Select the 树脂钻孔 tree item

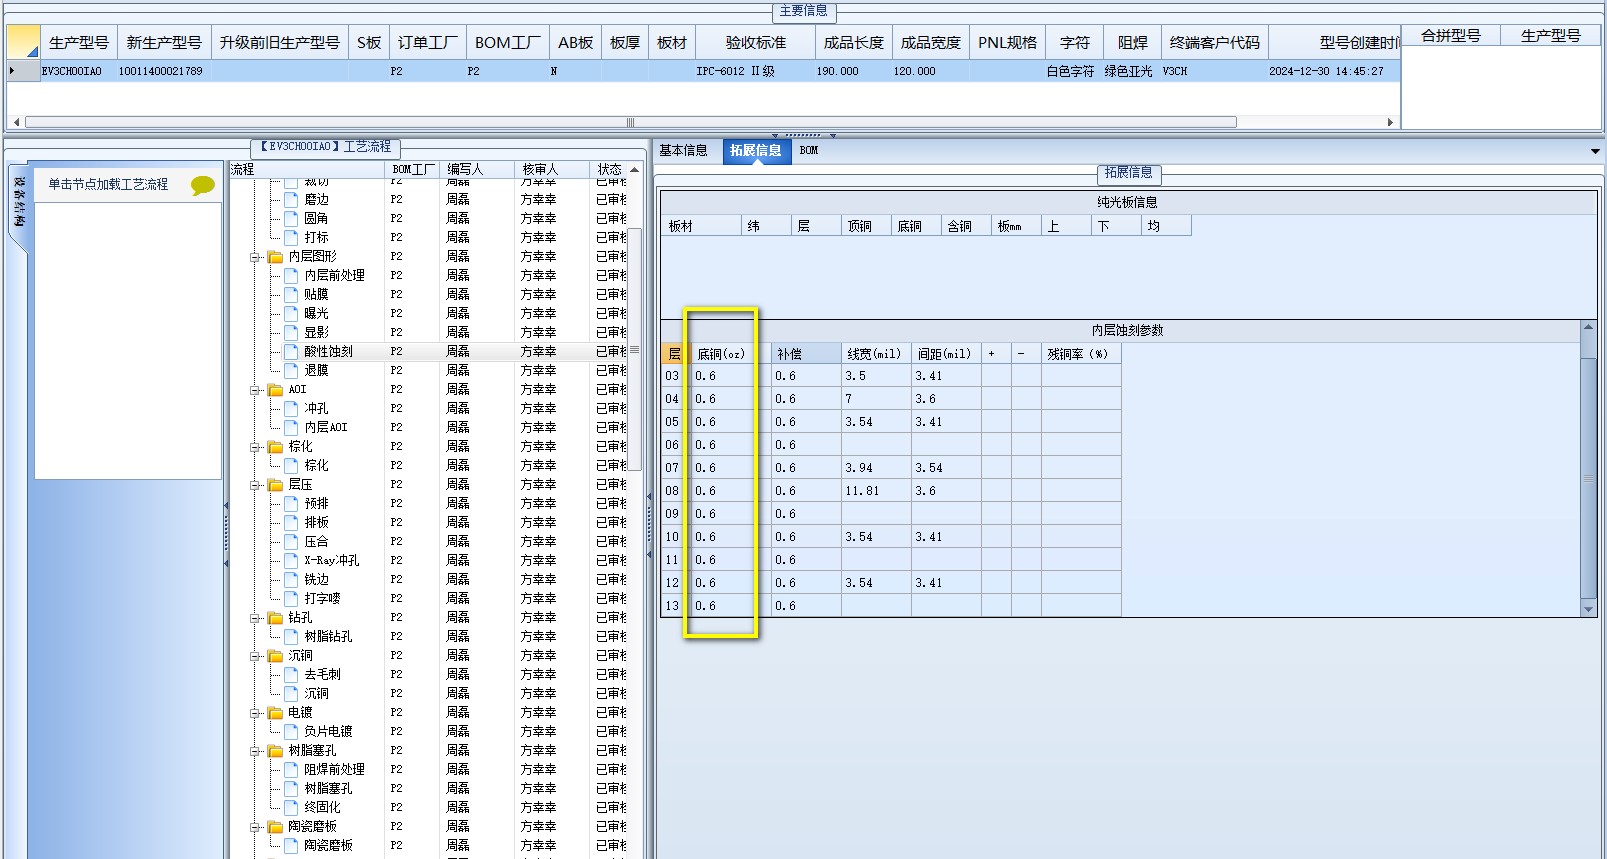tap(328, 637)
